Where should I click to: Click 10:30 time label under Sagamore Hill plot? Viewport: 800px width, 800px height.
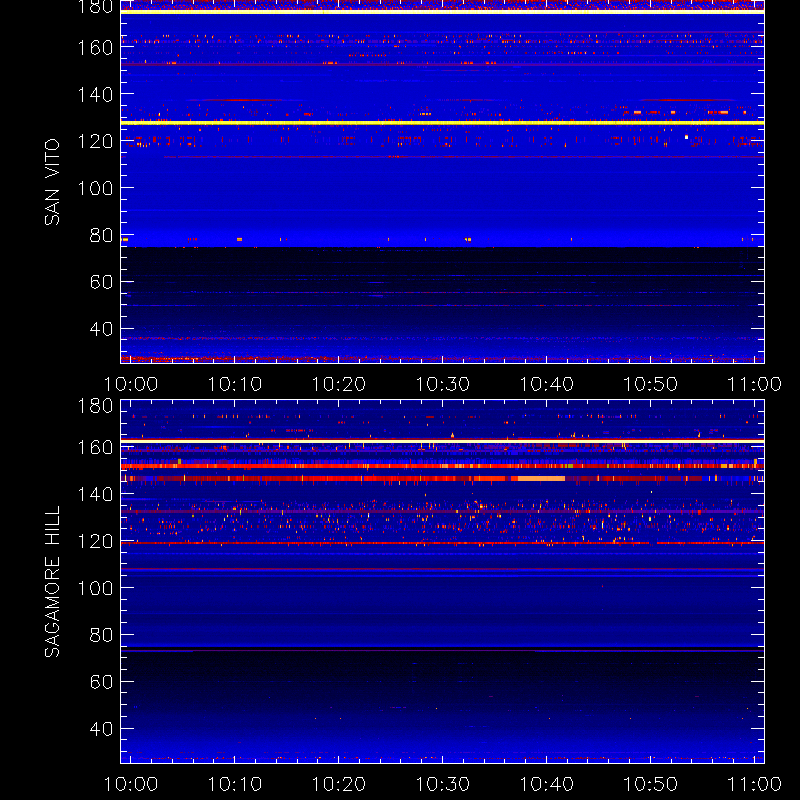pos(442,784)
